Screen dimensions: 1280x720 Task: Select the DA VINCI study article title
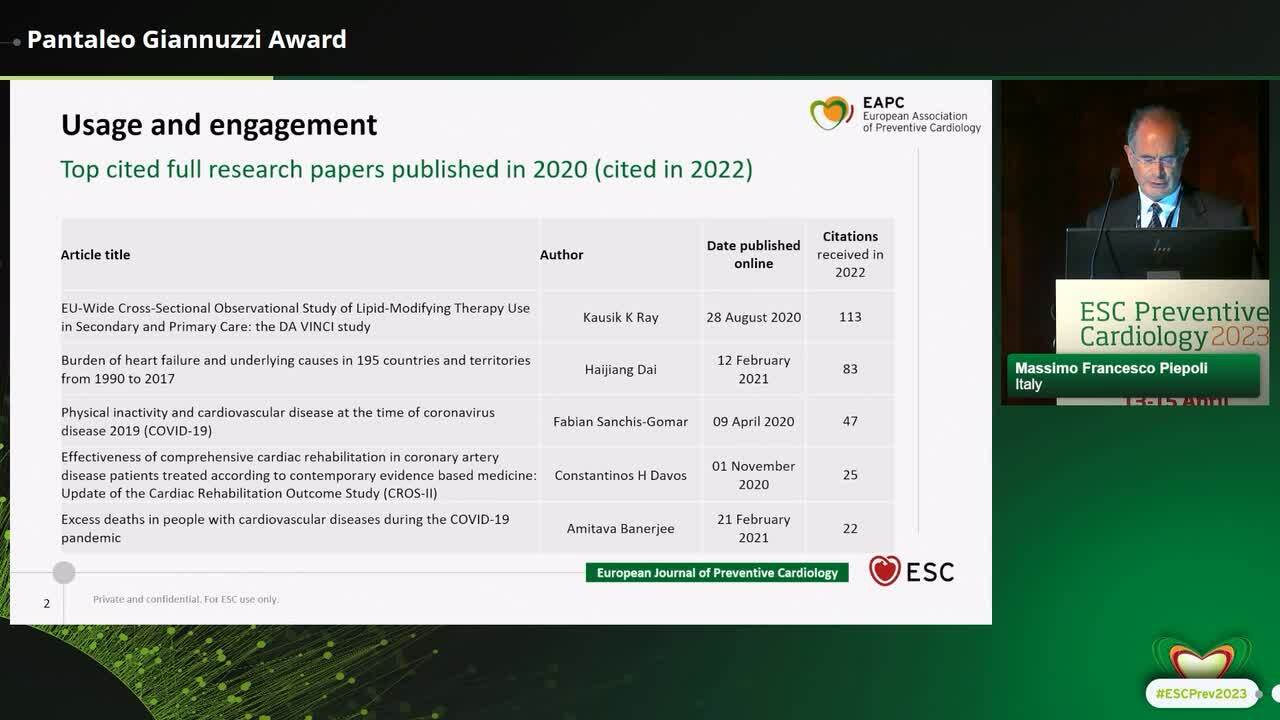(295, 317)
